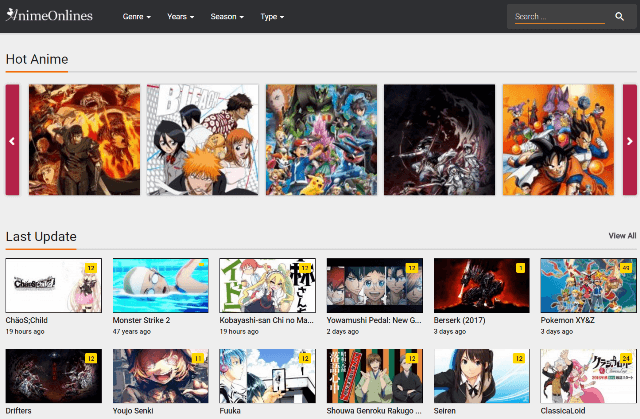The image size is (640, 419).
Task: Open the Pokemon hot anime poster
Action: 321,140
